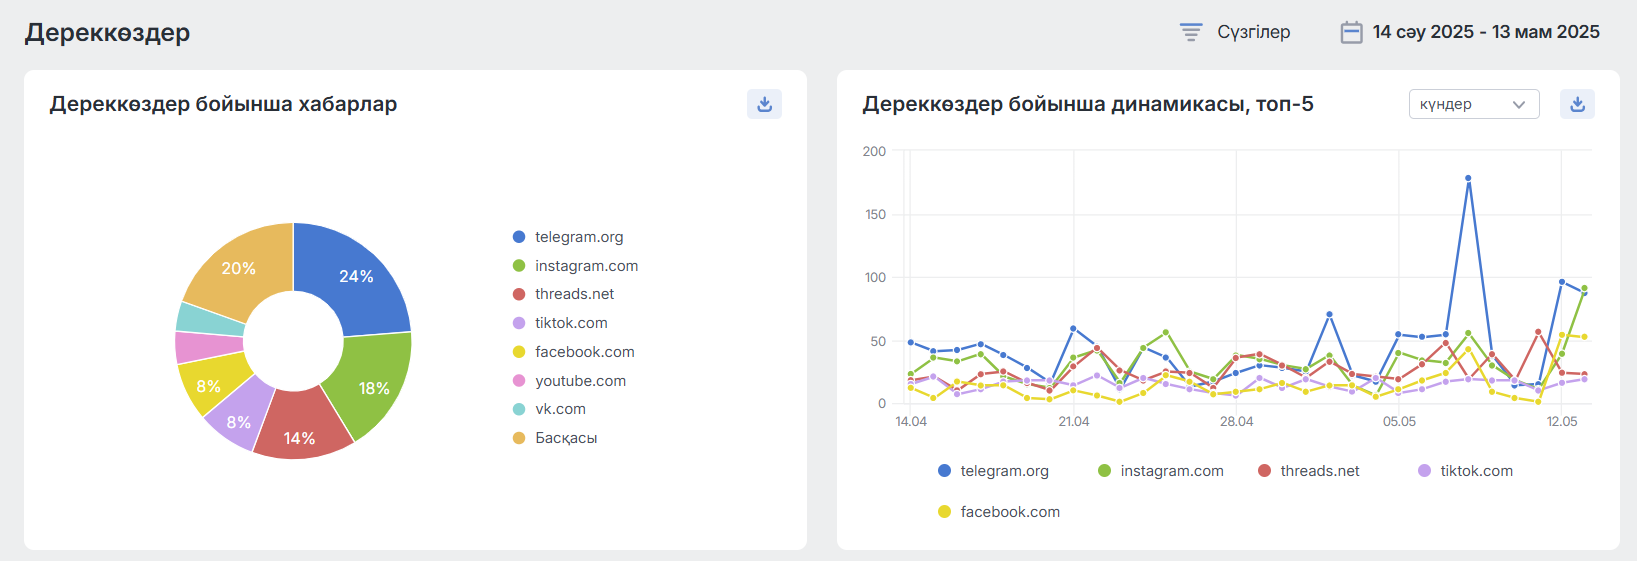Click the telegram peak point near 150

1468,179
